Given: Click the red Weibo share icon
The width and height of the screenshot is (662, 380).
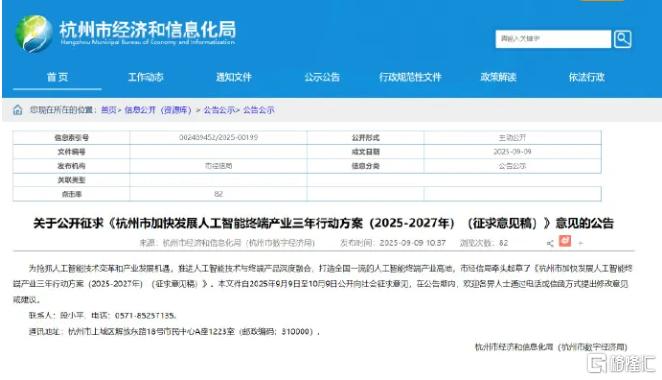Looking at the screenshot, I should point(565,241).
